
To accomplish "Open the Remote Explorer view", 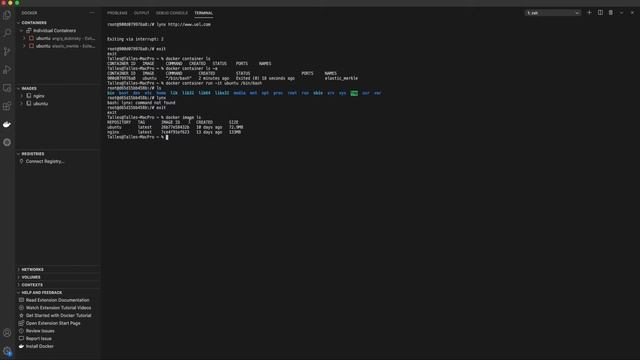I will point(7,88).
